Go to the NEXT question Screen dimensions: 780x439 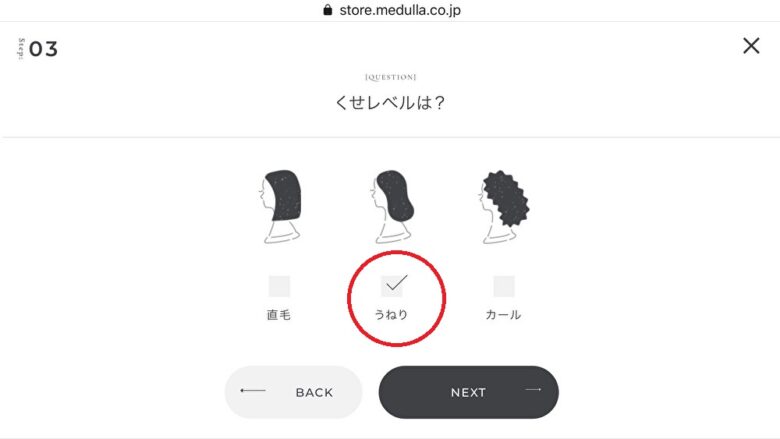click(x=469, y=392)
